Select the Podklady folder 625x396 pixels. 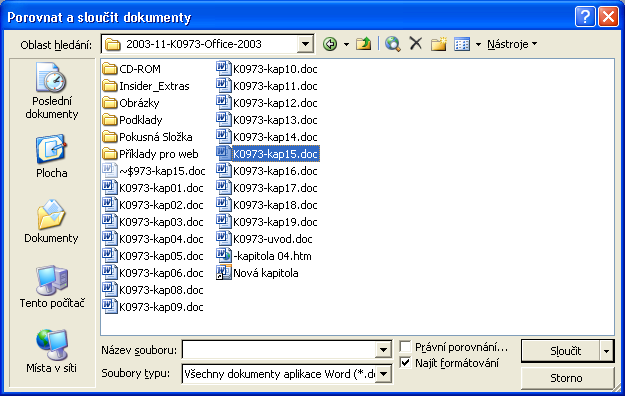(x=132, y=120)
